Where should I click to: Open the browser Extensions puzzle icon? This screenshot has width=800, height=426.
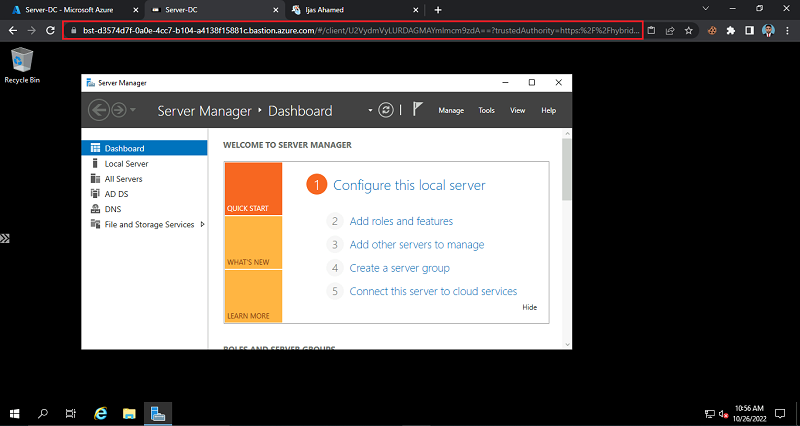731,31
